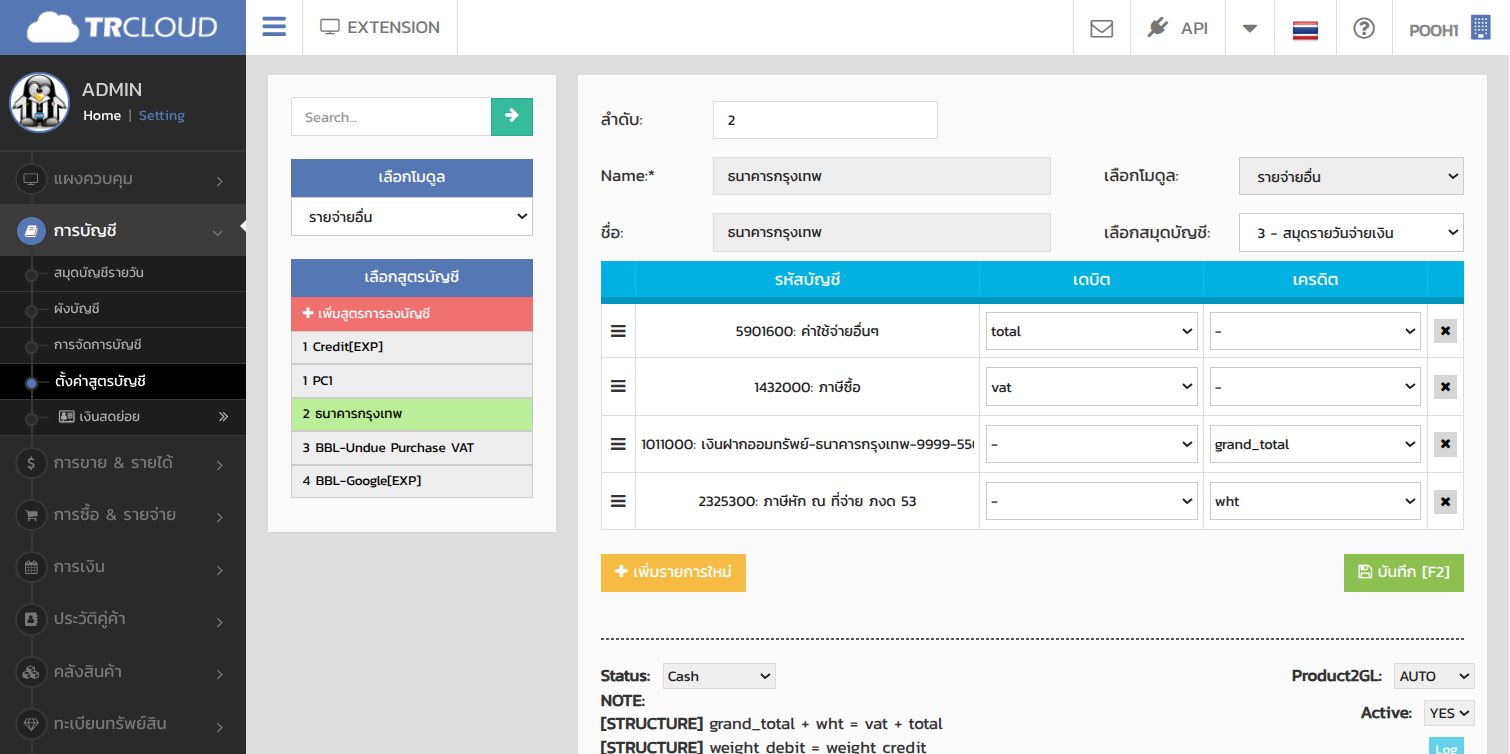Switch language via Thai flag icon
This screenshot has height=754, width=1510.
1305,29
